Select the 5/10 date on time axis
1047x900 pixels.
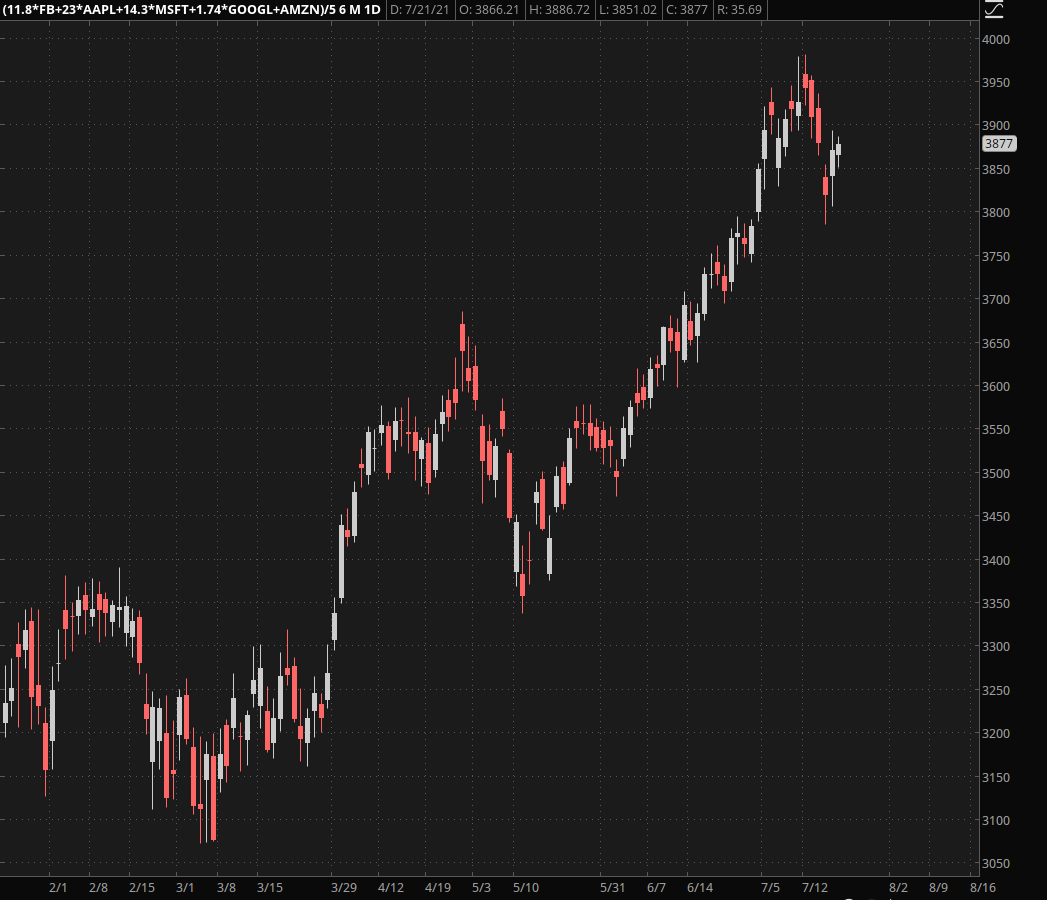(526, 887)
